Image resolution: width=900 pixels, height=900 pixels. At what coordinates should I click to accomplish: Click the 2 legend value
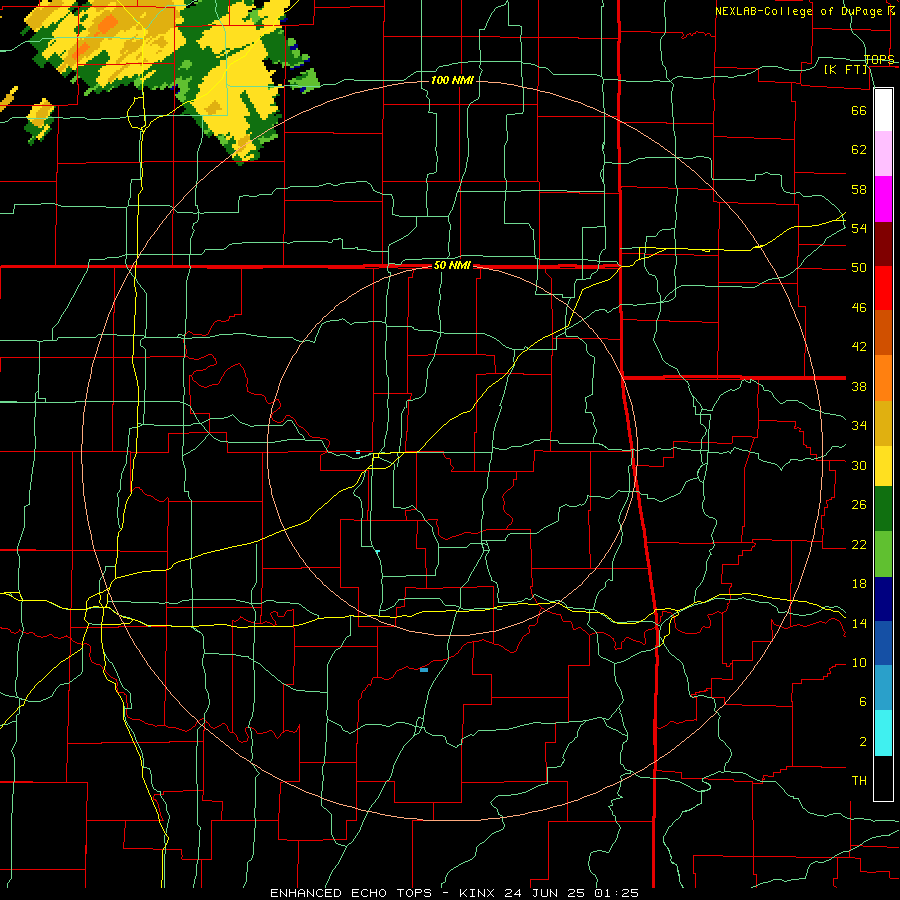point(862,742)
